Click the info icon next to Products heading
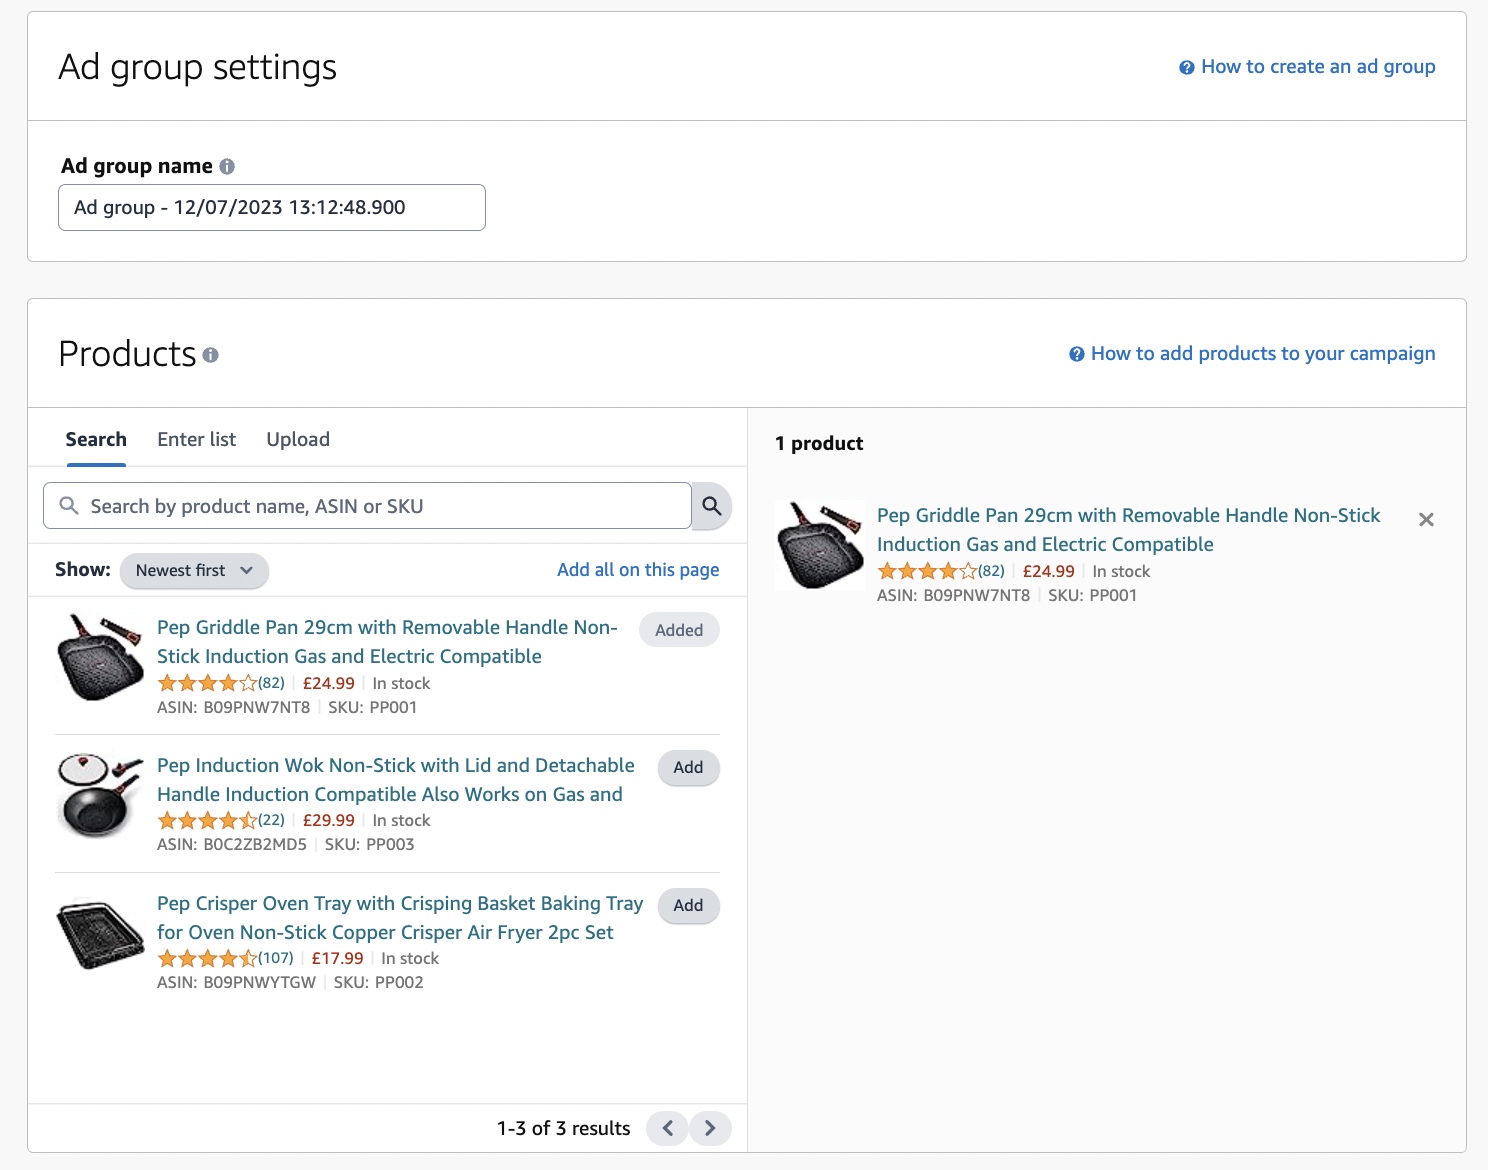Image resolution: width=1488 pixels, height=1170 pixels. (210, 355)
